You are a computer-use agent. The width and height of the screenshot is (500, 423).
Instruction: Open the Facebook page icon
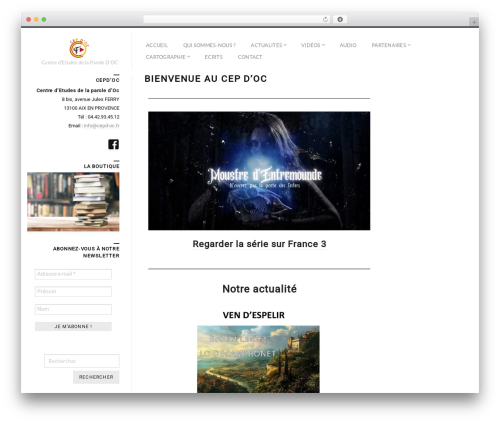[113, 144]
